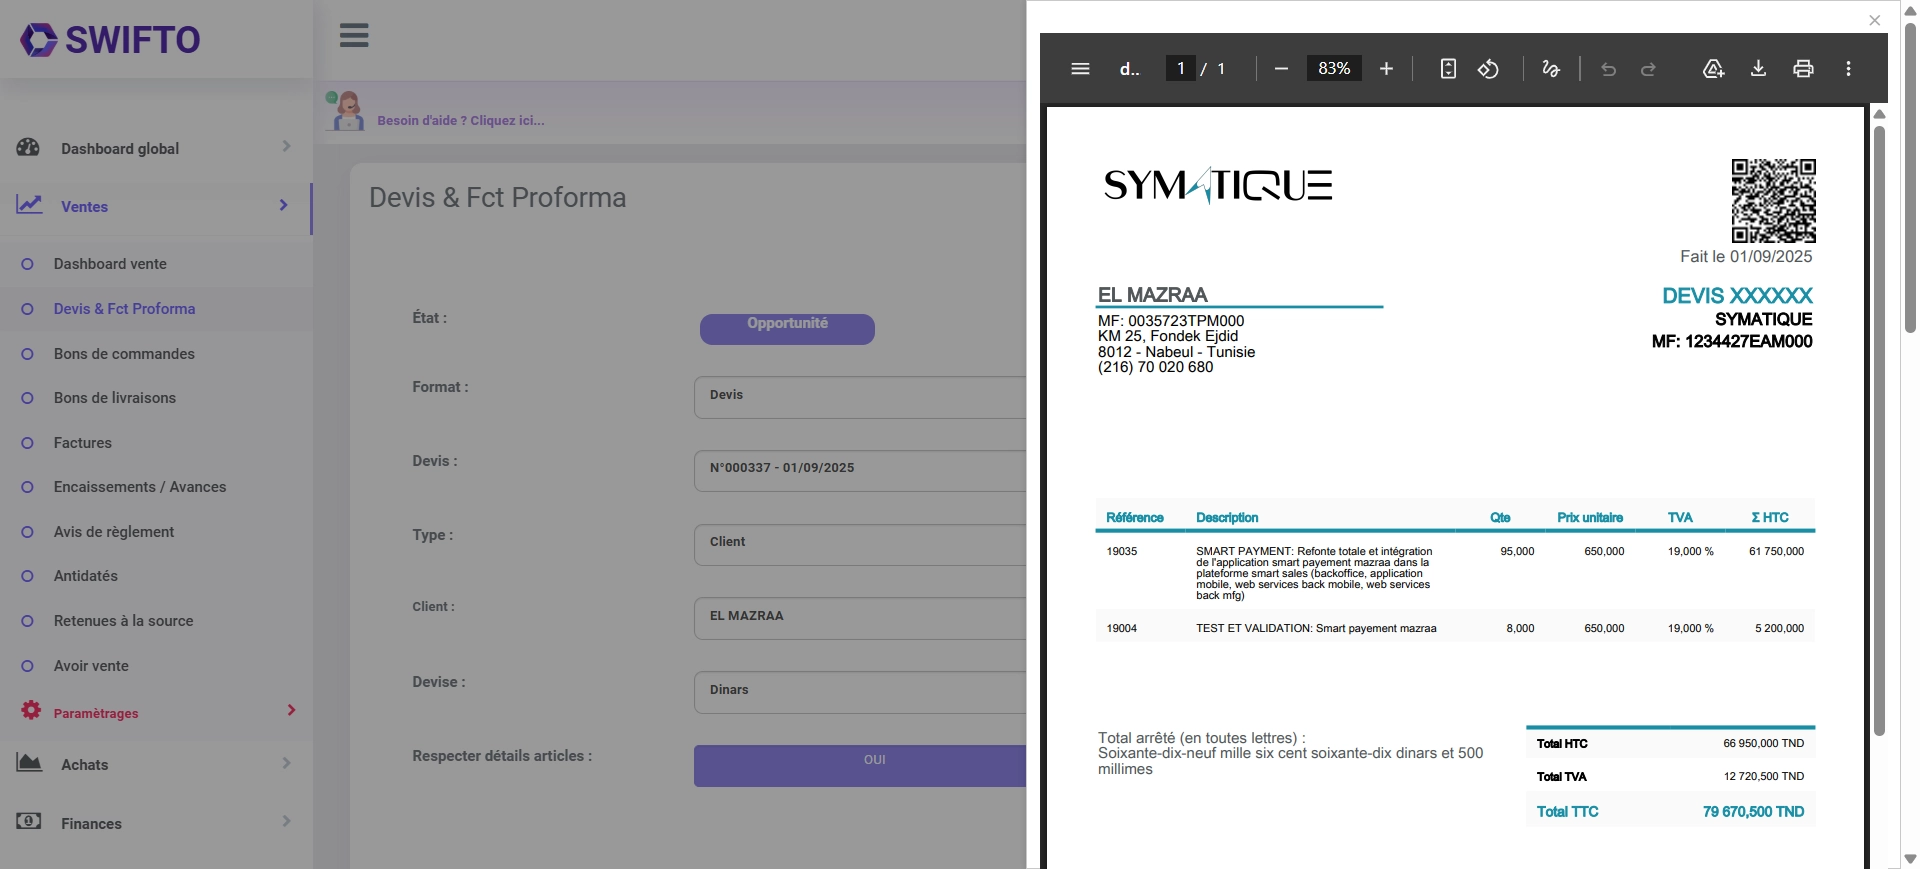This screenshot has width=1920, height=869.
Task: Open the PDF viewer sidebar menu
Action: click(1080, 69)
